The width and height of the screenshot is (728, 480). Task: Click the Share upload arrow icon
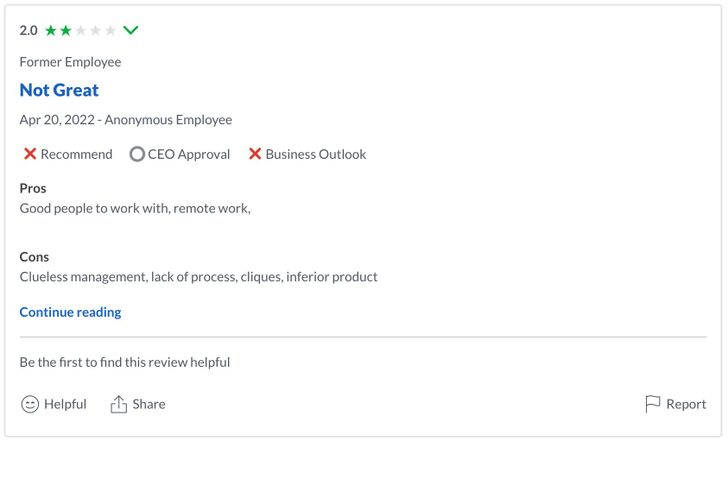pyautogui.click(x=118, y=404)
